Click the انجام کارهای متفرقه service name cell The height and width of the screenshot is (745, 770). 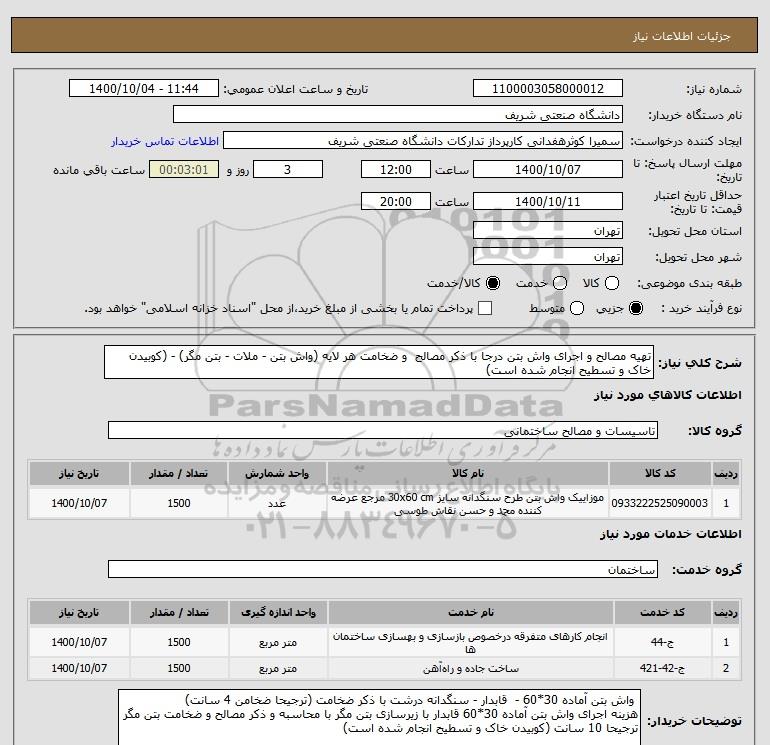[x=471, y=642]
